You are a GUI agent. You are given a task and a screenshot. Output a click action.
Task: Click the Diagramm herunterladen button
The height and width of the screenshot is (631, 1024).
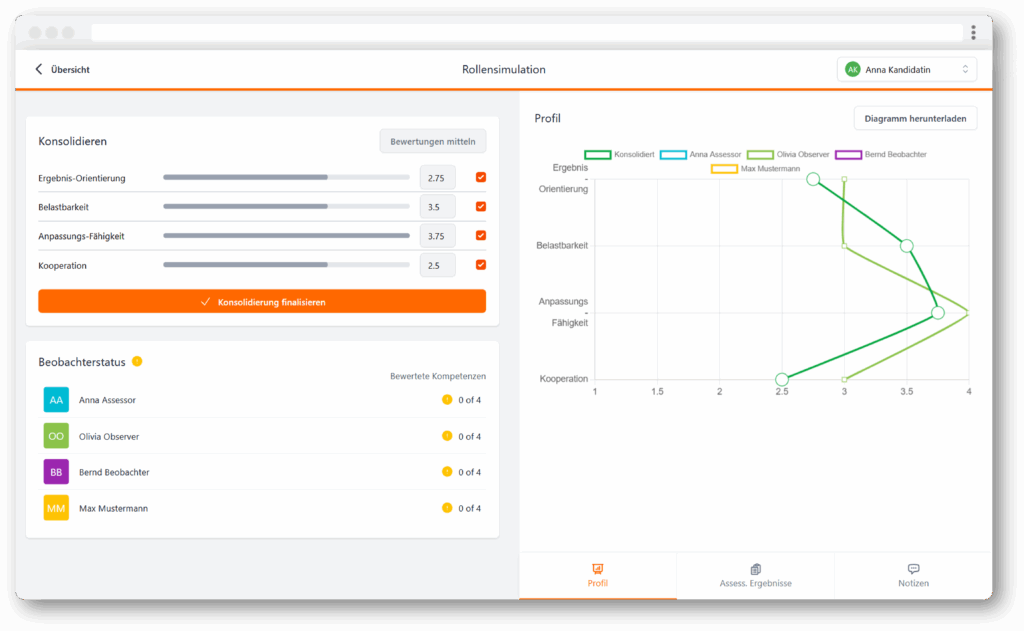915,117
